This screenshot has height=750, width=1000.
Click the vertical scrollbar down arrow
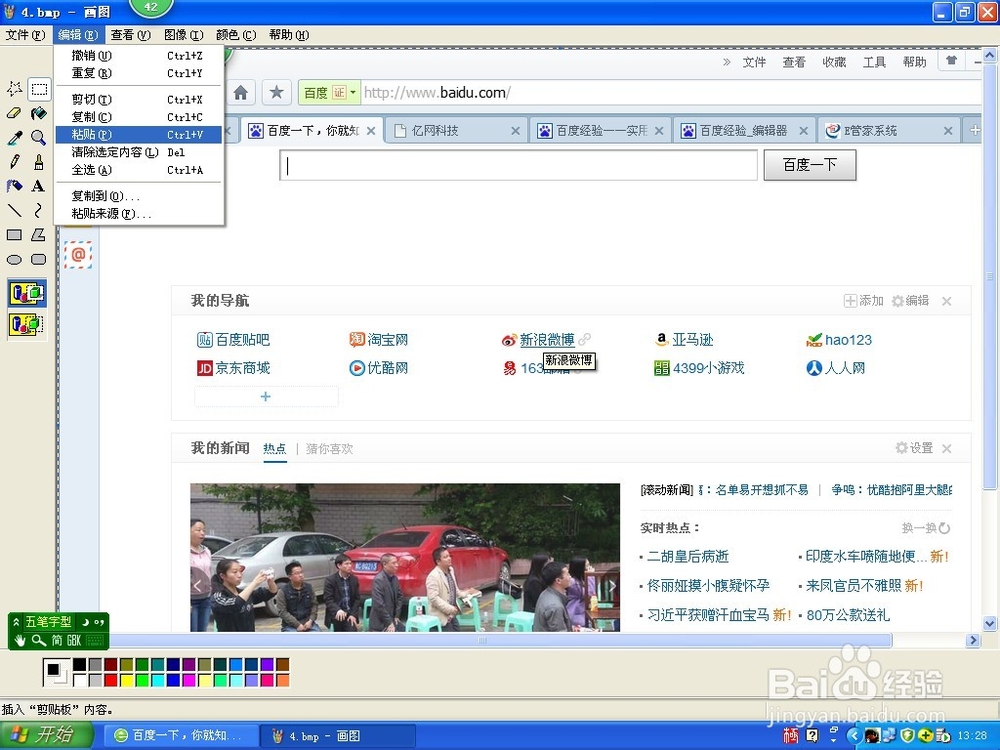989,624
